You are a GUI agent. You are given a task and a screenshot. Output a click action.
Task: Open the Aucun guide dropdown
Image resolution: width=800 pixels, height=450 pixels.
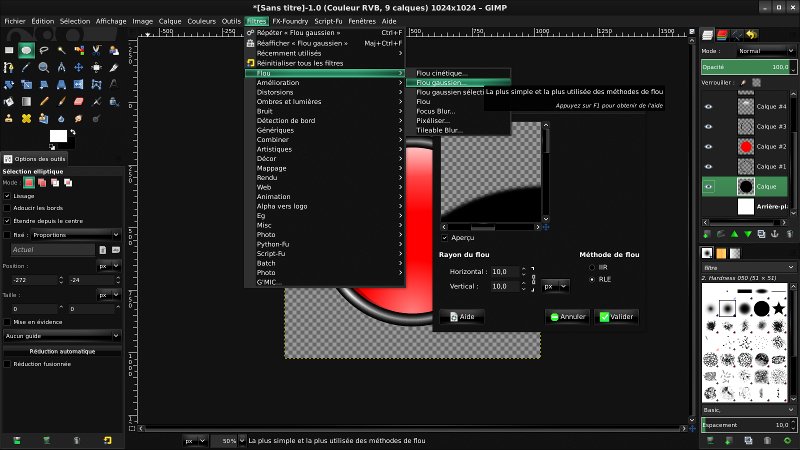tap(62, 336)
